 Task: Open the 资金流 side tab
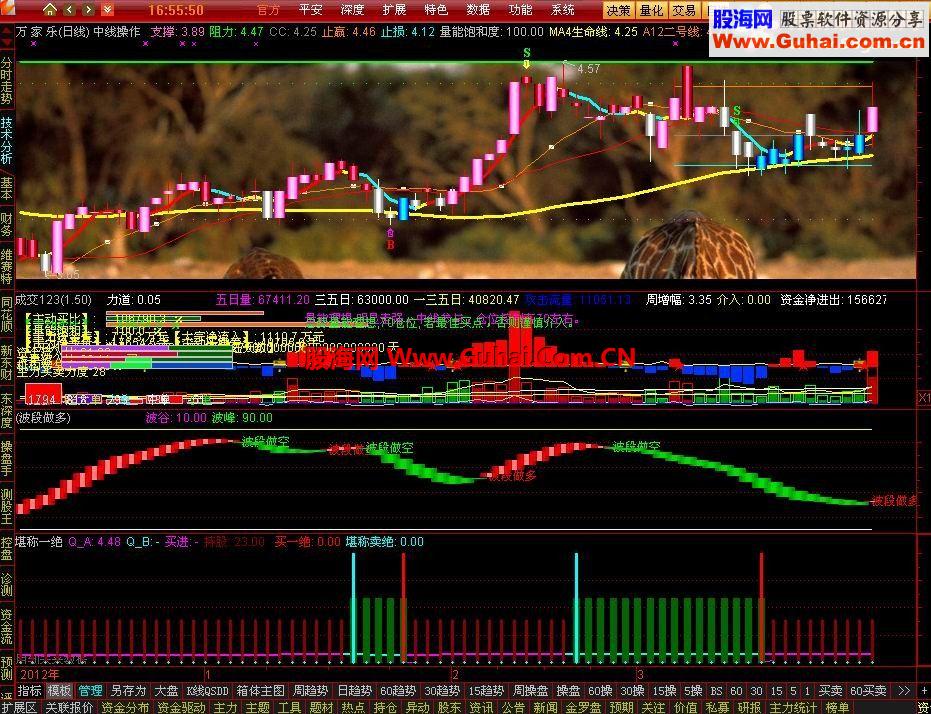tap(7, 626)
